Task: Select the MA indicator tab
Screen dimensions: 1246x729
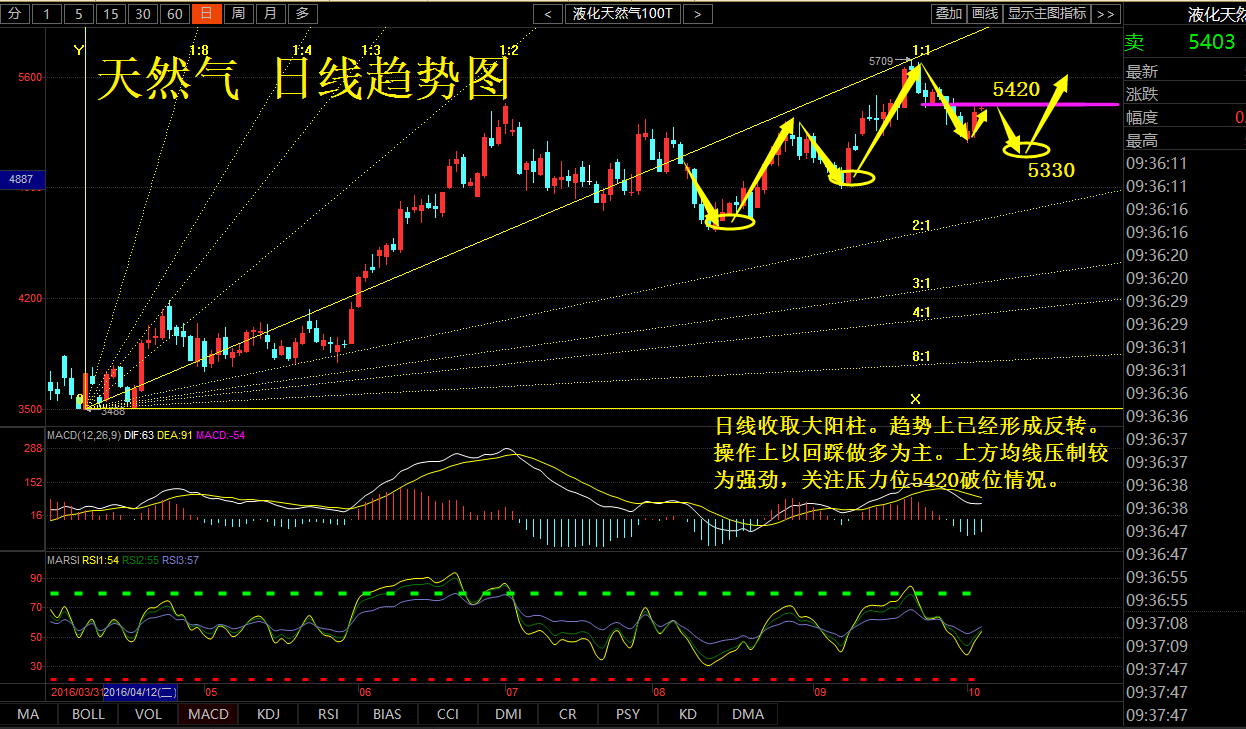Action: [x=28, y=714]
